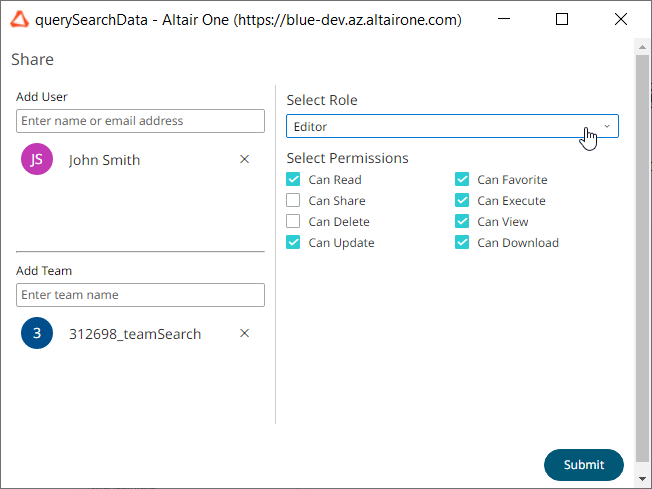Uncheck the Can Read permission
Image resolution: width=652 pixels, height=489 pixels.
[293, 180]
